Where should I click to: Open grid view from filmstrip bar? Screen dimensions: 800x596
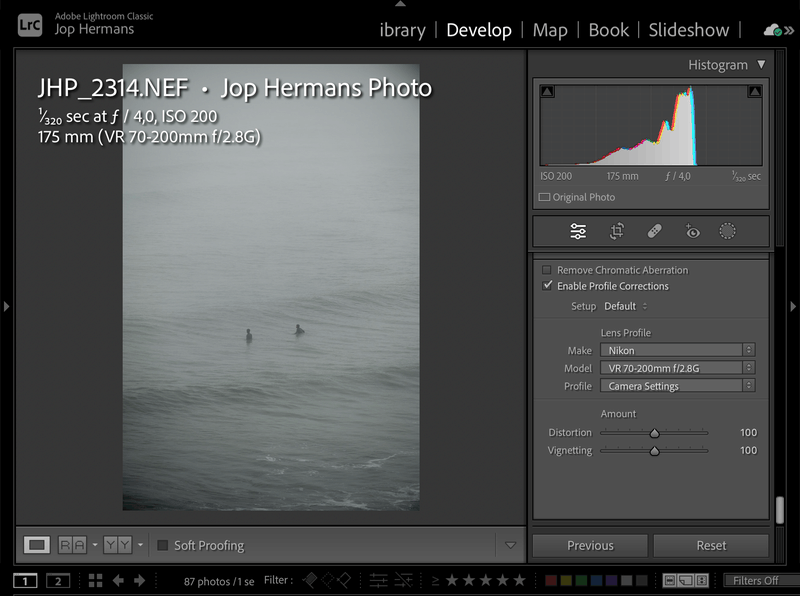(x=95, y=580)
